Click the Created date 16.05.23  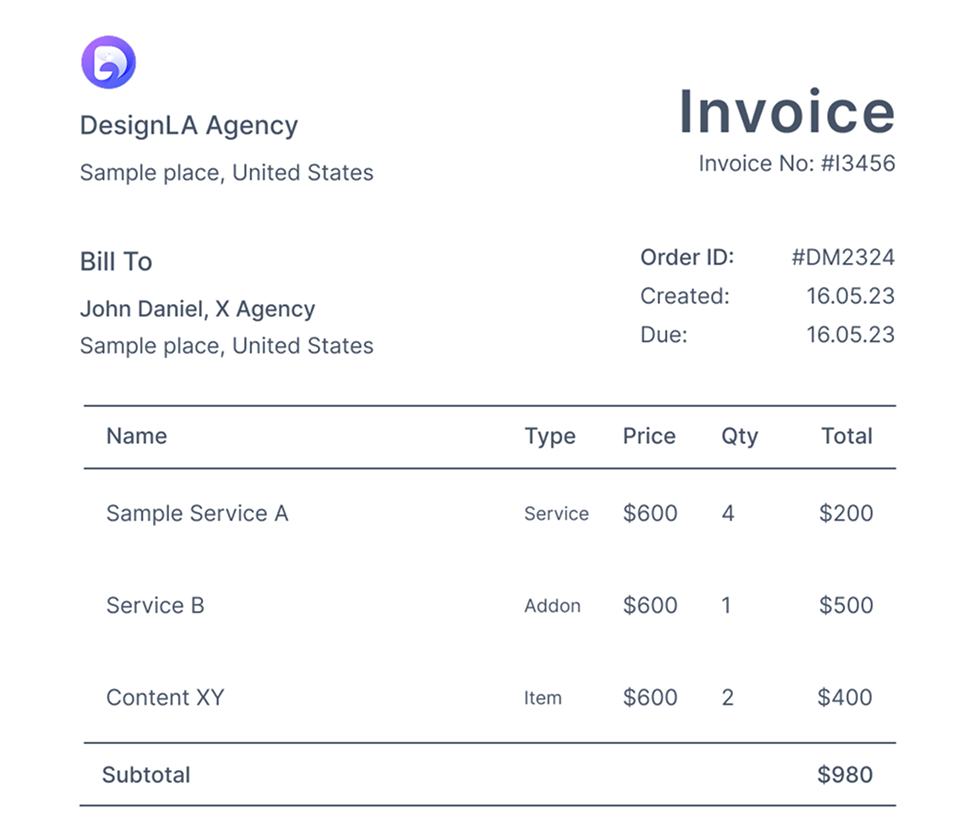pyautogui.click(x=850, y=296)
